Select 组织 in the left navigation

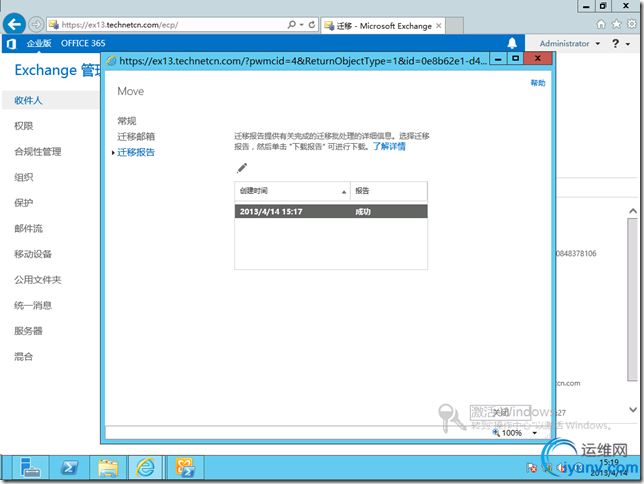(23, 177)
